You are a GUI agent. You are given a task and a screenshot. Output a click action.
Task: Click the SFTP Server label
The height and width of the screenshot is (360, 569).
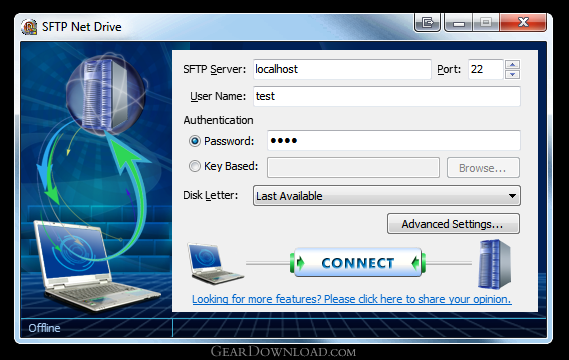pos(214,69)
